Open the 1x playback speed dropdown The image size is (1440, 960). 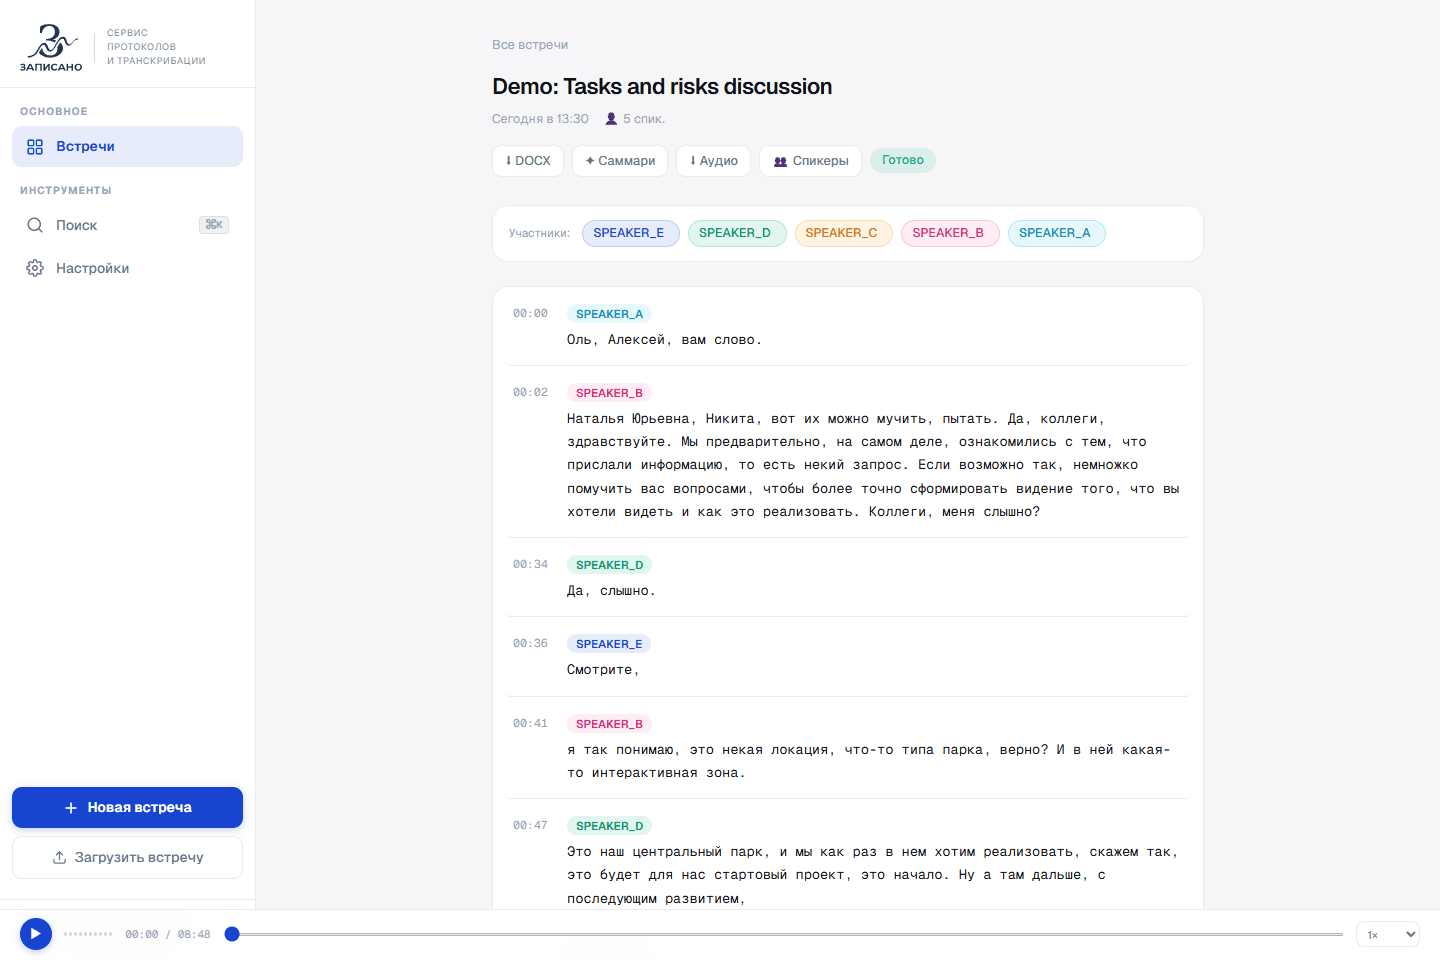pos(1388,935)
